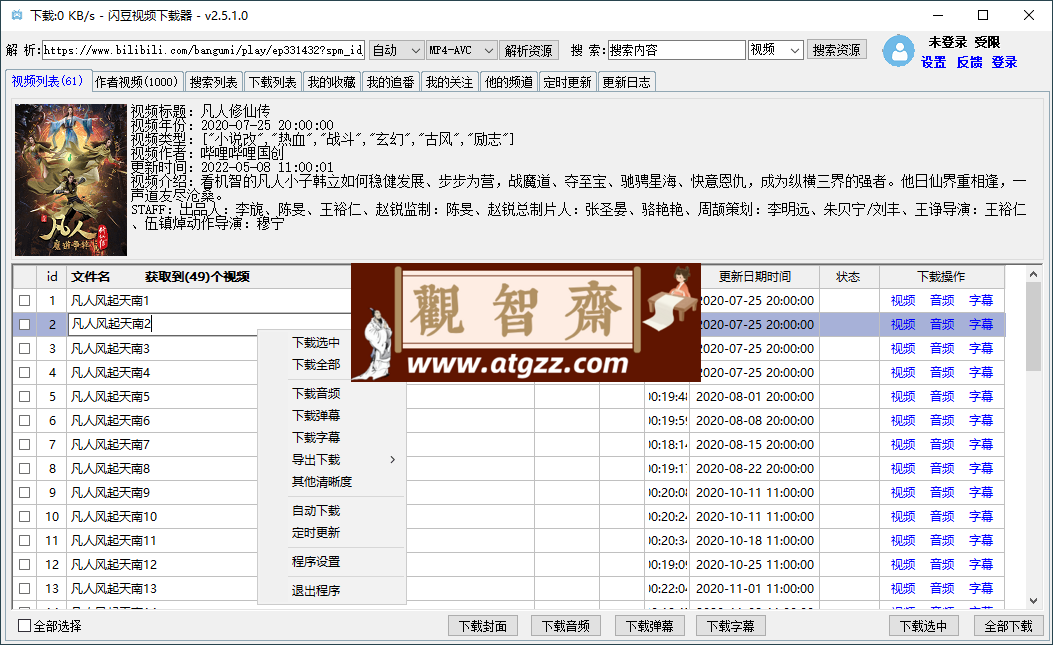Image resolution: width=1053 pixels, height=645 pixels.
Task: Check the checkbox for 凡人风起天南5
Action: pyautogui.click(x=25, y=396)
